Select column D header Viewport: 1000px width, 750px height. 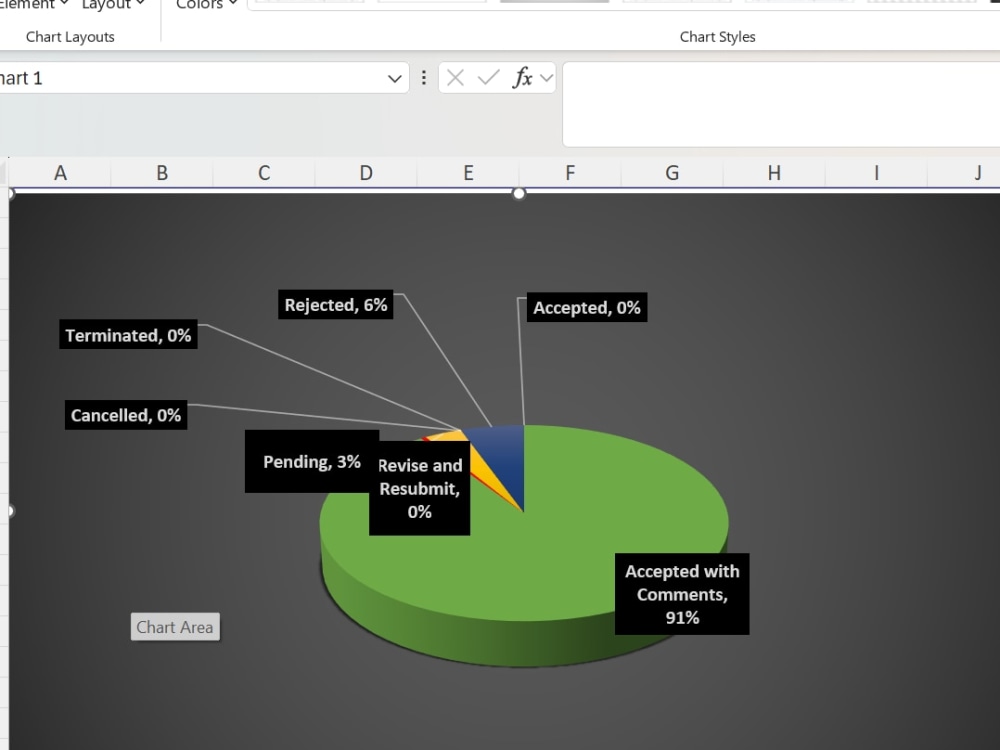pos(366,173)
